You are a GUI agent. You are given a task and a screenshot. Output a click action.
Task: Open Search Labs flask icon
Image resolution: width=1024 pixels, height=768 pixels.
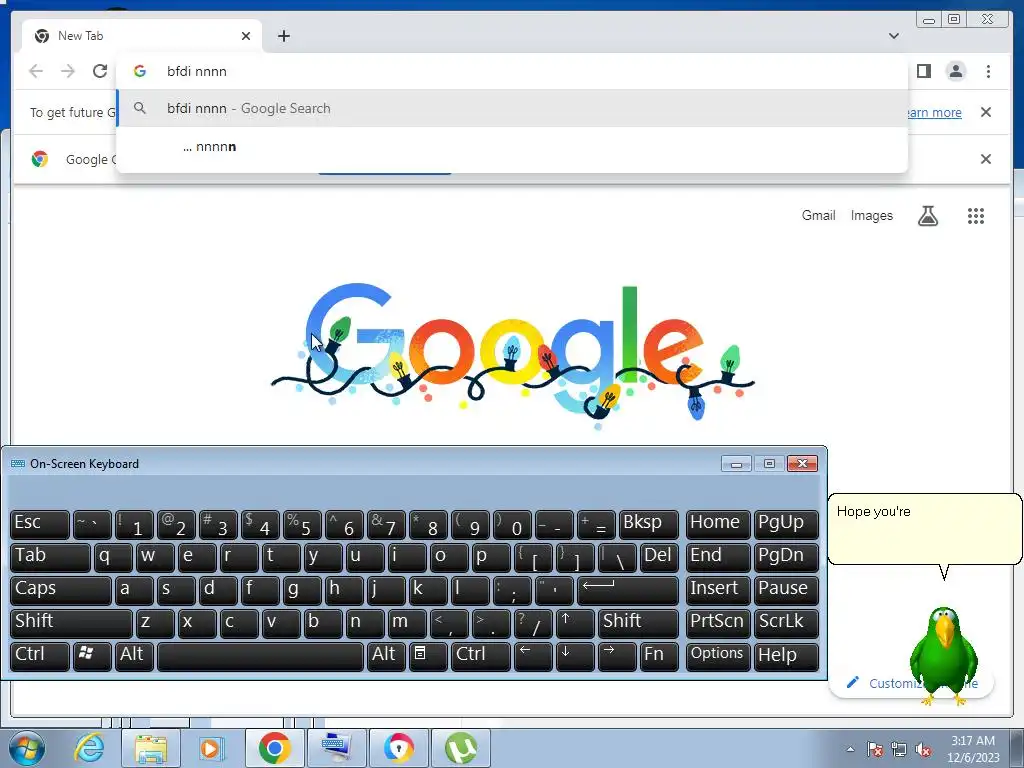pyautogui.click(x=927, y=216)
